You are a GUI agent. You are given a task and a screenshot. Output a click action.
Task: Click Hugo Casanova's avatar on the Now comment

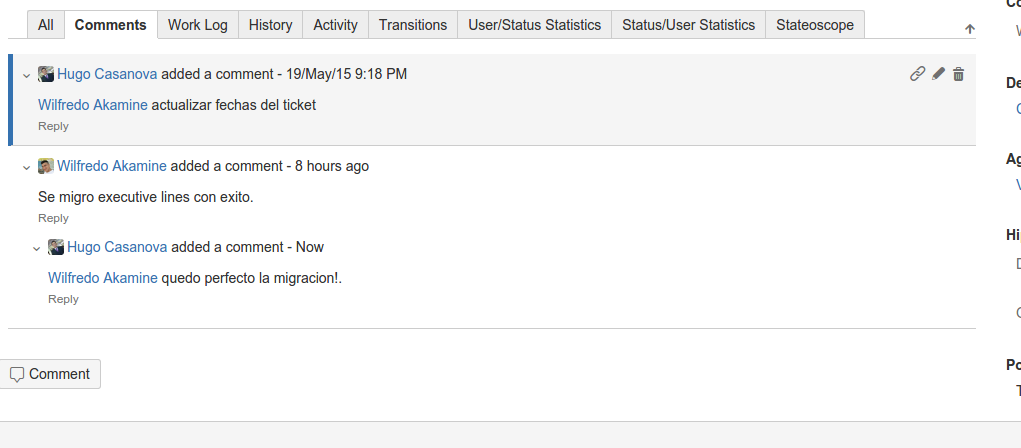point(56,247)
